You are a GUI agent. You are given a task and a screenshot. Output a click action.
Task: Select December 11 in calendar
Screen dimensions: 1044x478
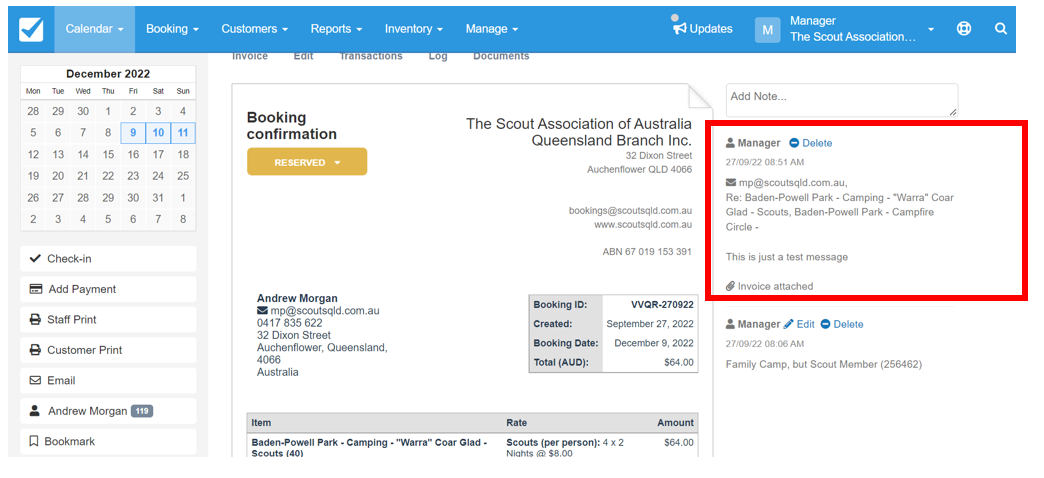[x=183, y=132]
